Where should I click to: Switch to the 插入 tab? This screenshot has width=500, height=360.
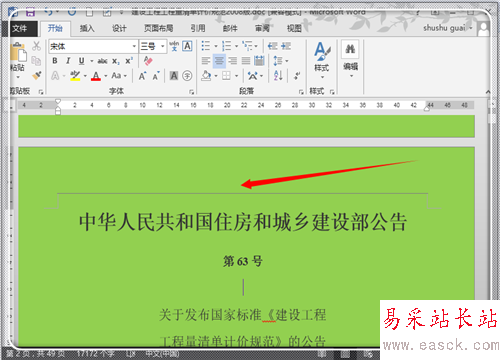tap(87, 29)
